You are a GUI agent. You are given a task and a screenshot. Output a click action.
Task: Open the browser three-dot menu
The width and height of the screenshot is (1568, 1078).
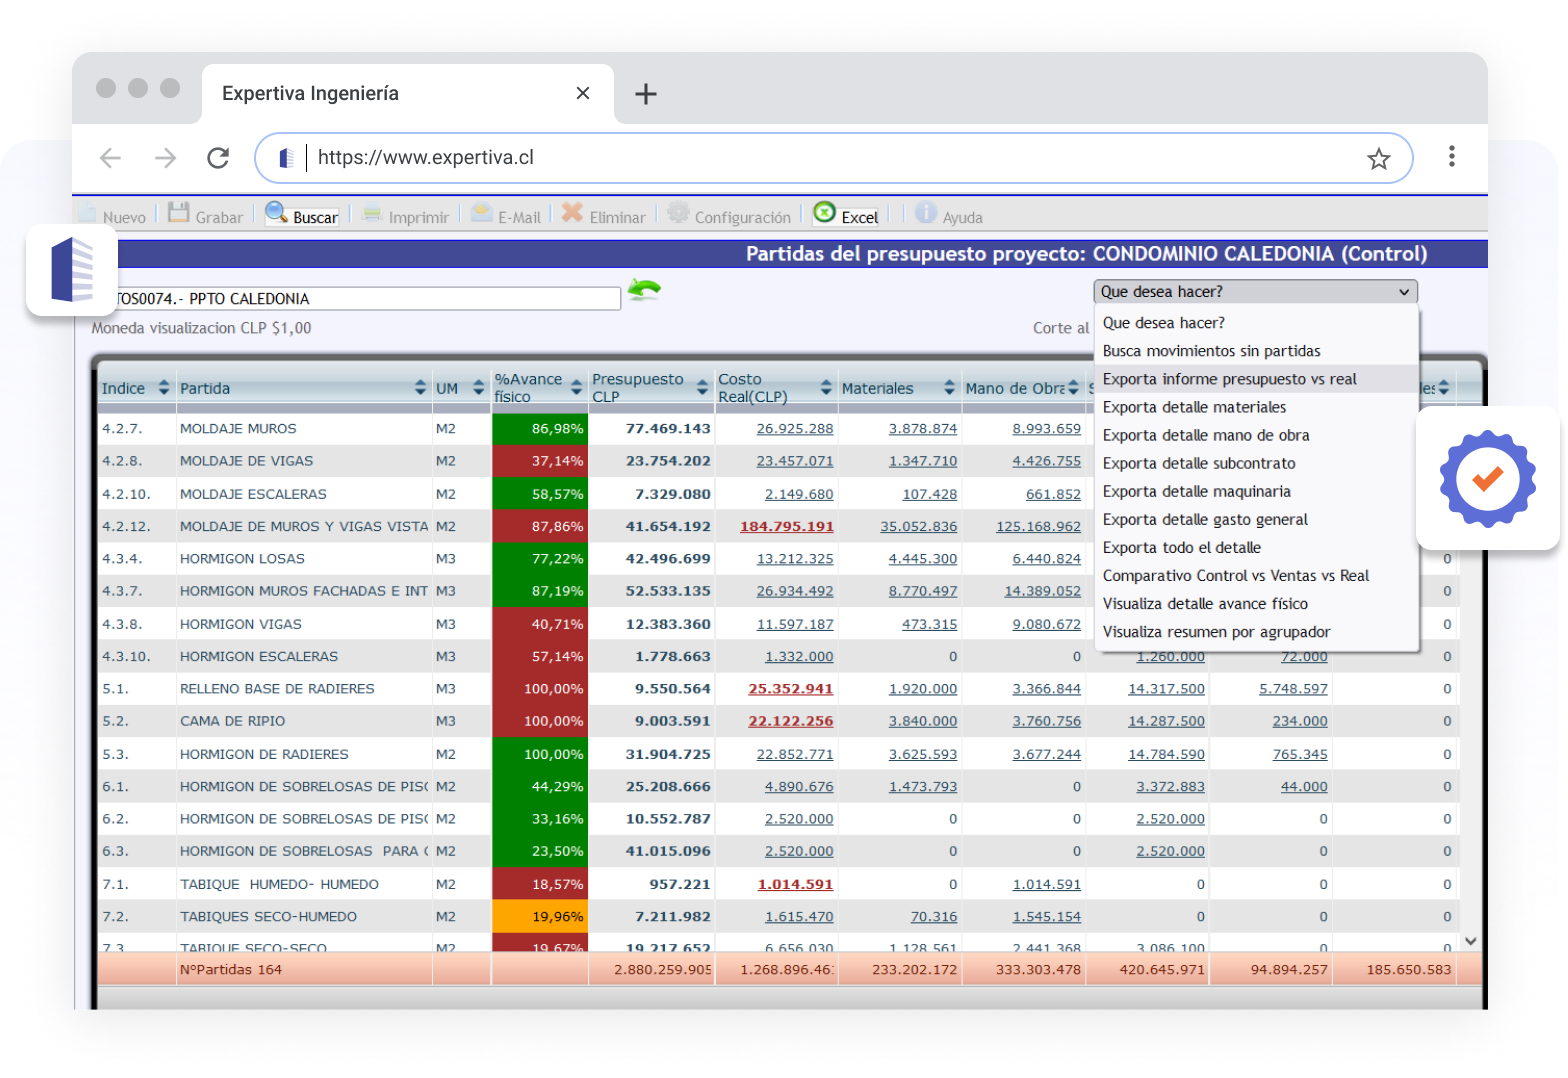point(1451,157)
